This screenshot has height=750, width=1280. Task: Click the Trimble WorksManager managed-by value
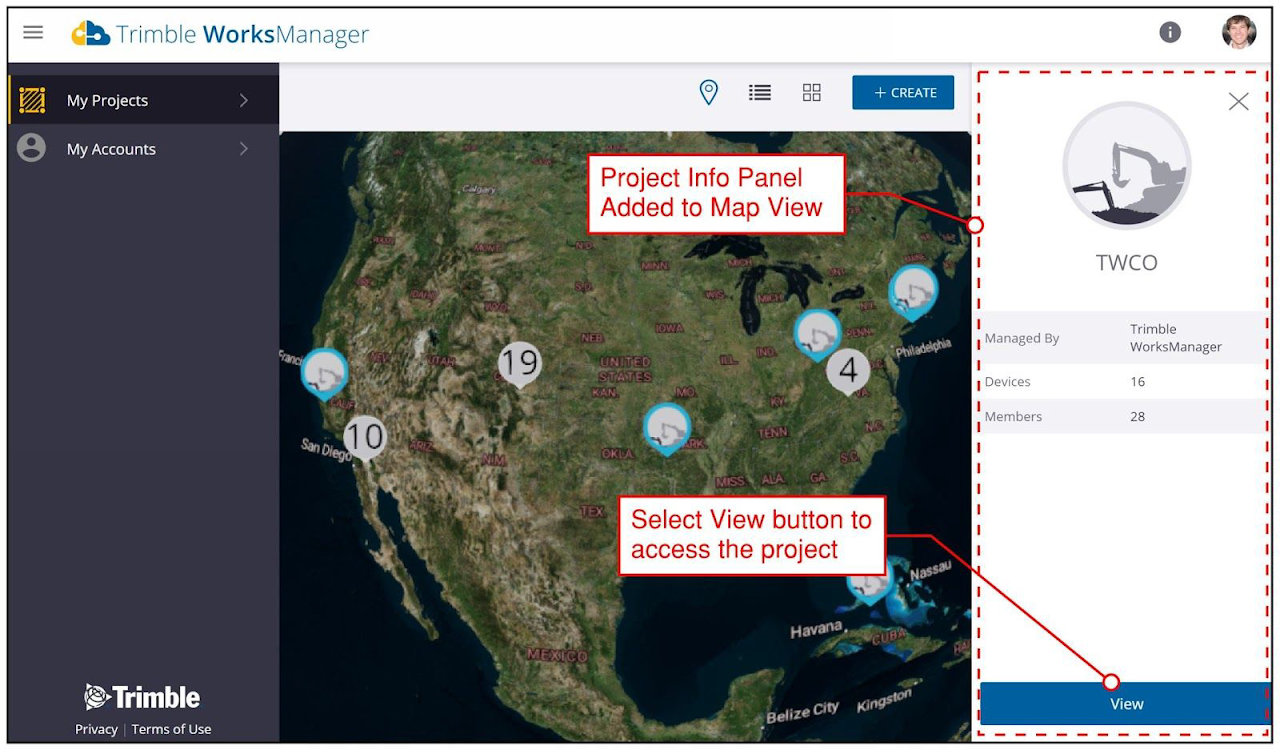[x=1176, y=338]
